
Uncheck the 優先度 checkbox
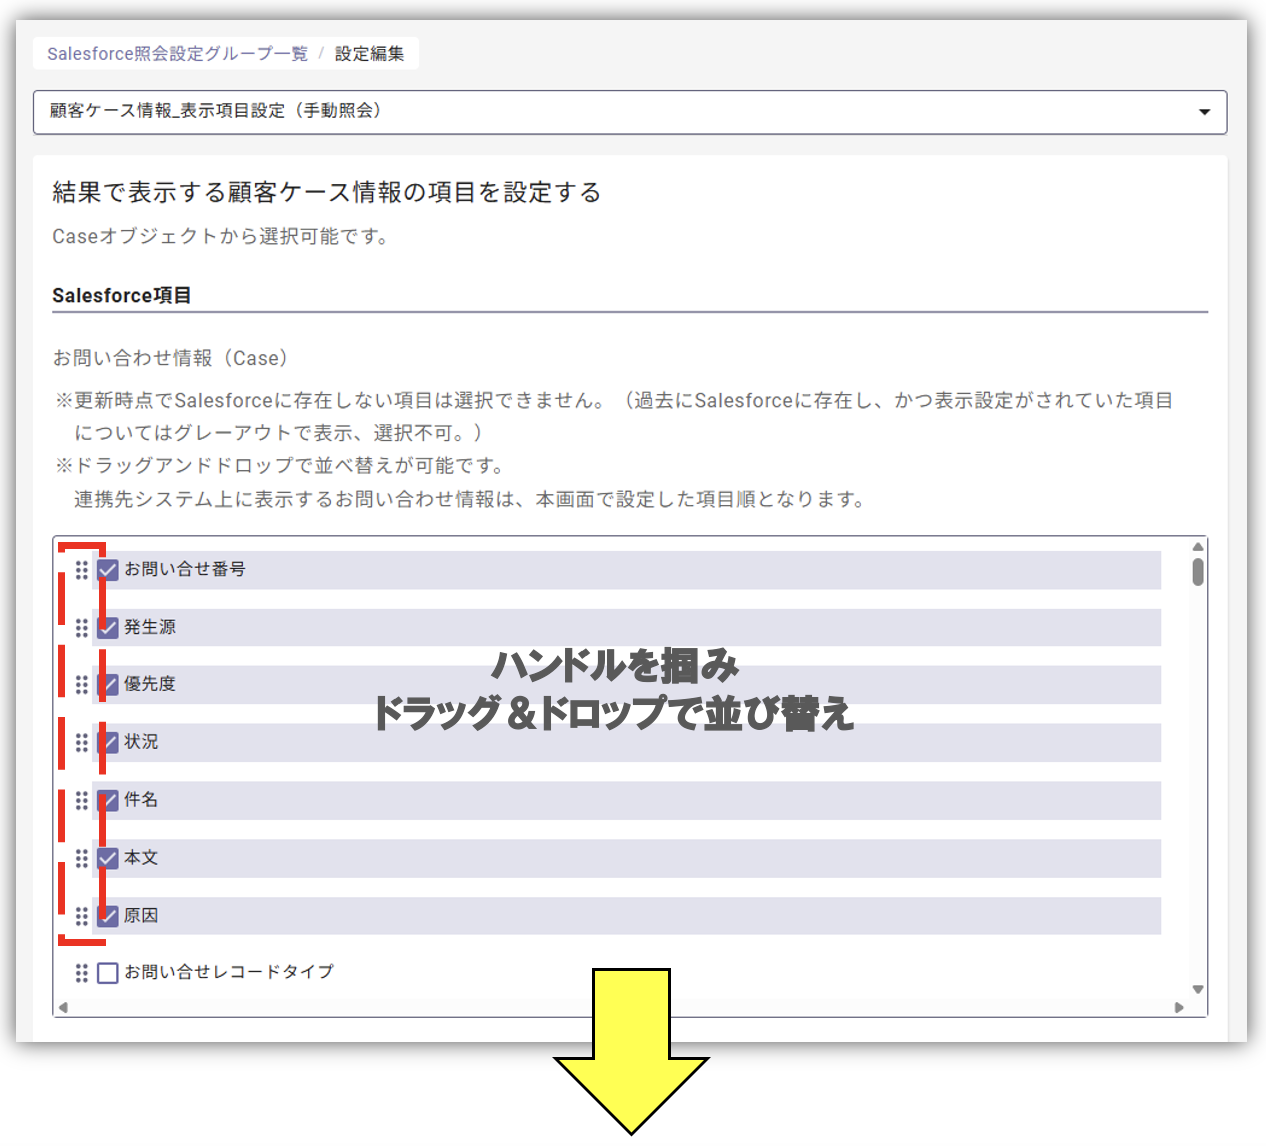click(x=108, y=685)
